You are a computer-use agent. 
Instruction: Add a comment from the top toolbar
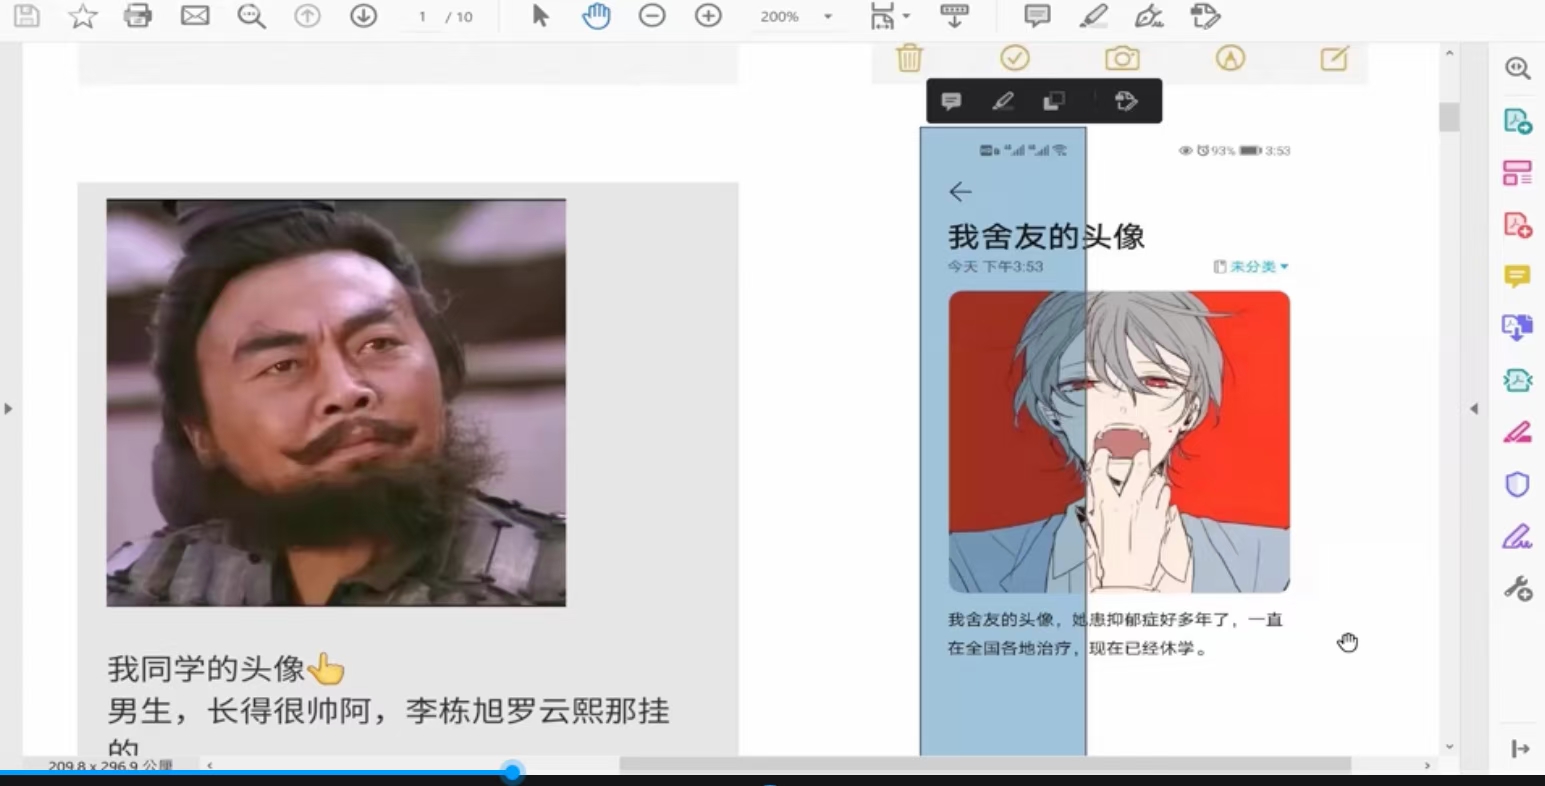coord(1037,16)
